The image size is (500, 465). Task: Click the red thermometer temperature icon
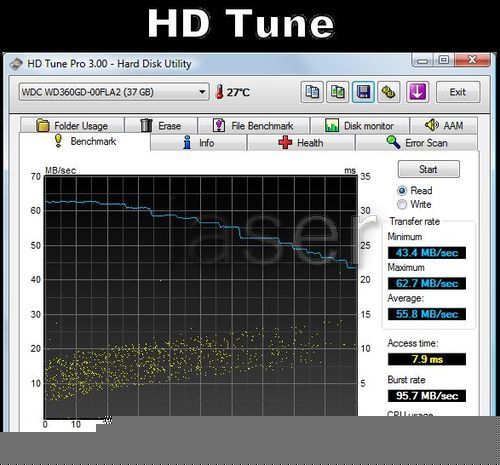click(219, 92)
